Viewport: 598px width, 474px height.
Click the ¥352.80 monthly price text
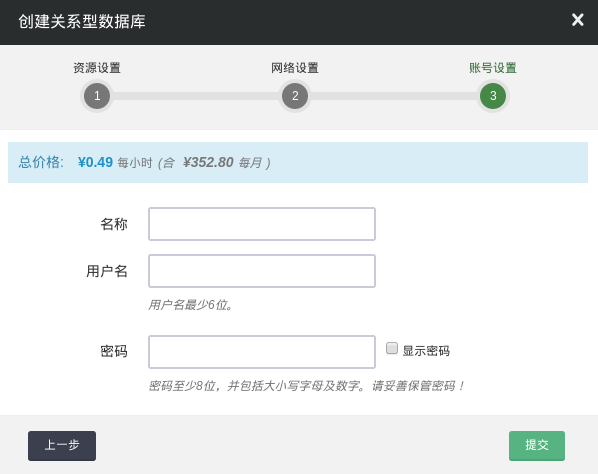click(x=208, y=162)
